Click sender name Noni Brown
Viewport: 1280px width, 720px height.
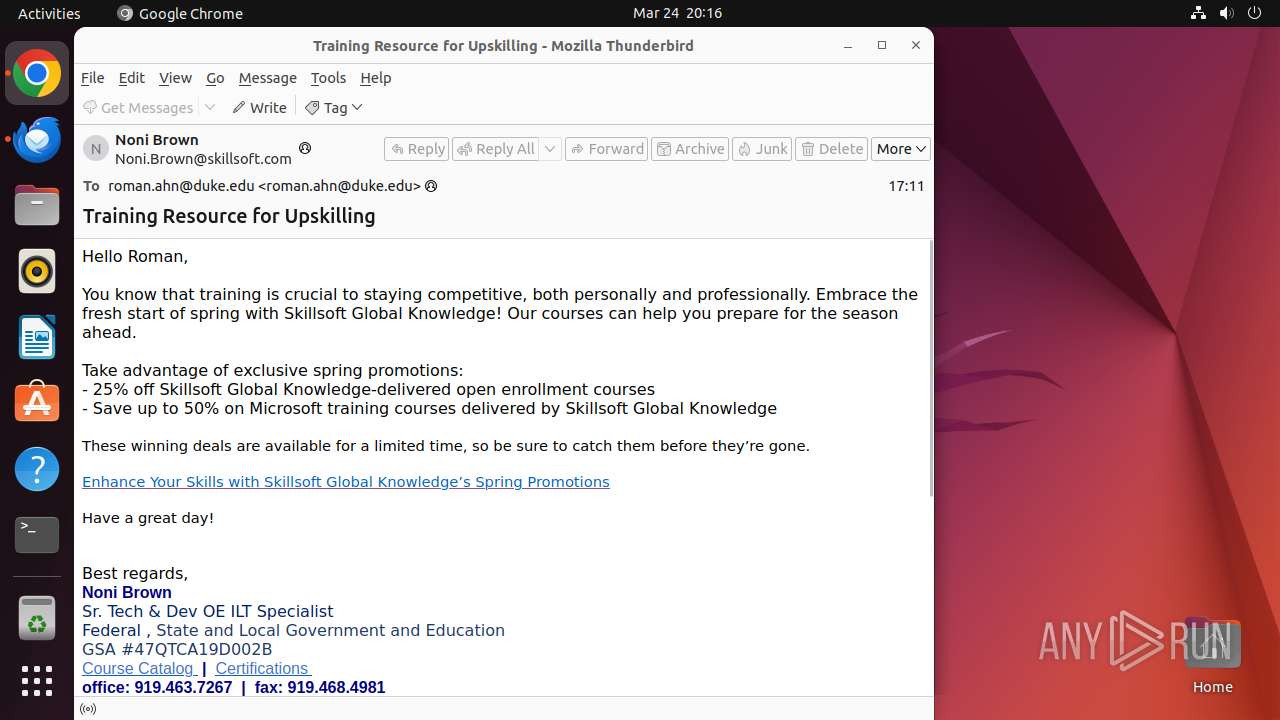click(157, 140)
